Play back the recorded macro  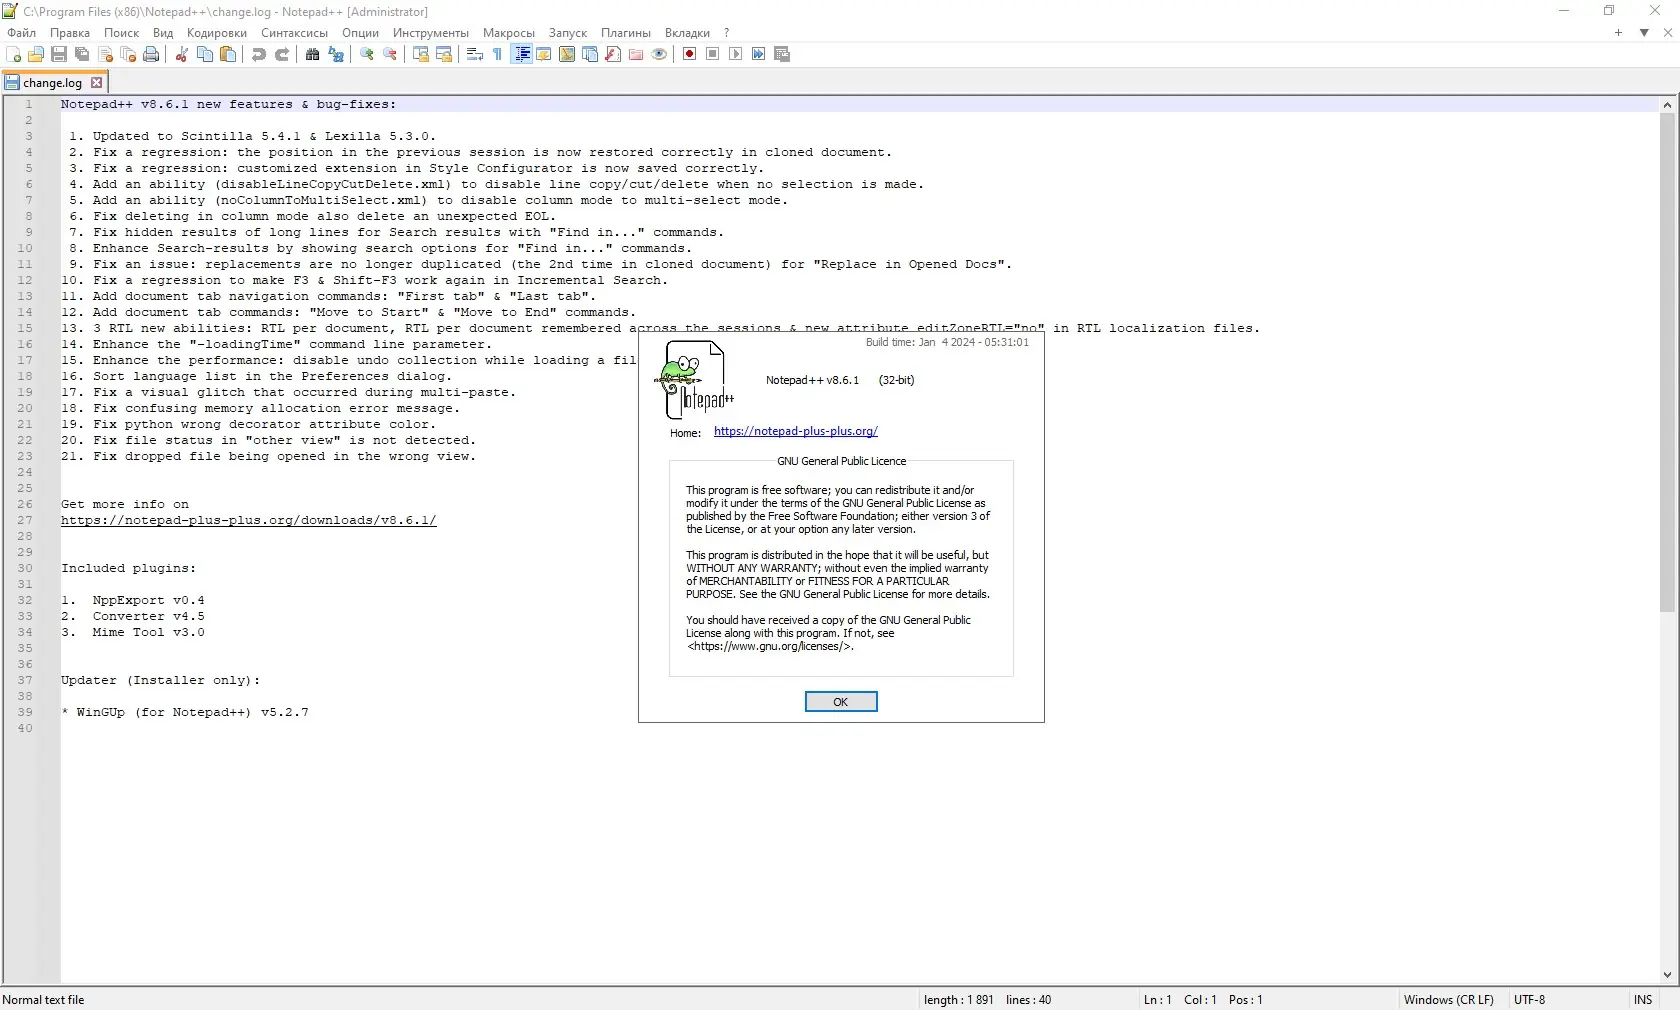[x=736, y=55]
